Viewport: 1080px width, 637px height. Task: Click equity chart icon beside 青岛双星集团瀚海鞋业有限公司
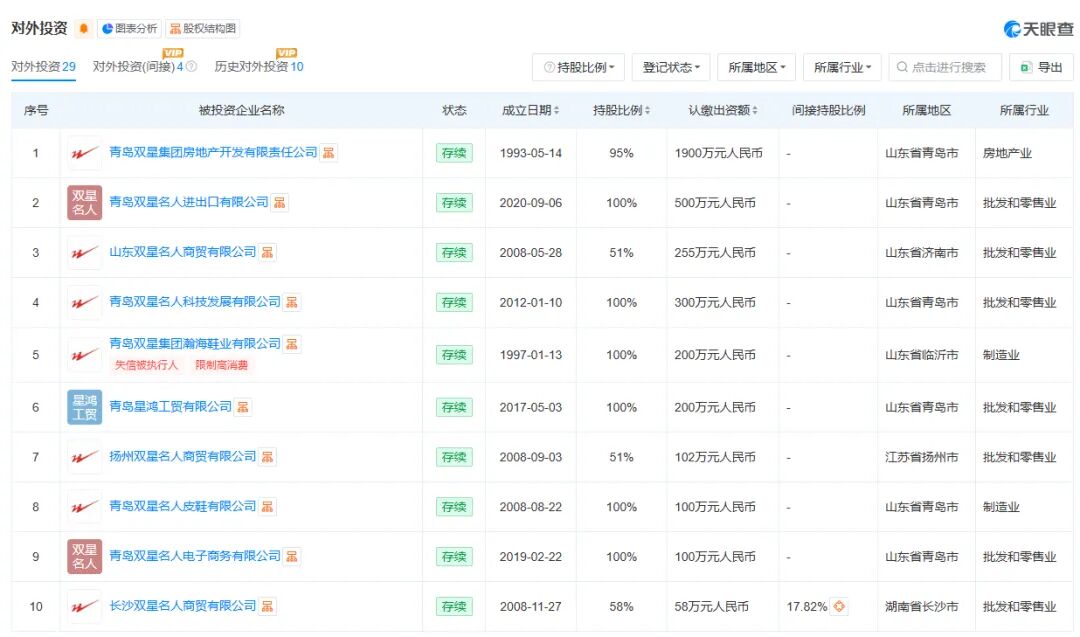click(x=292, y=344)
